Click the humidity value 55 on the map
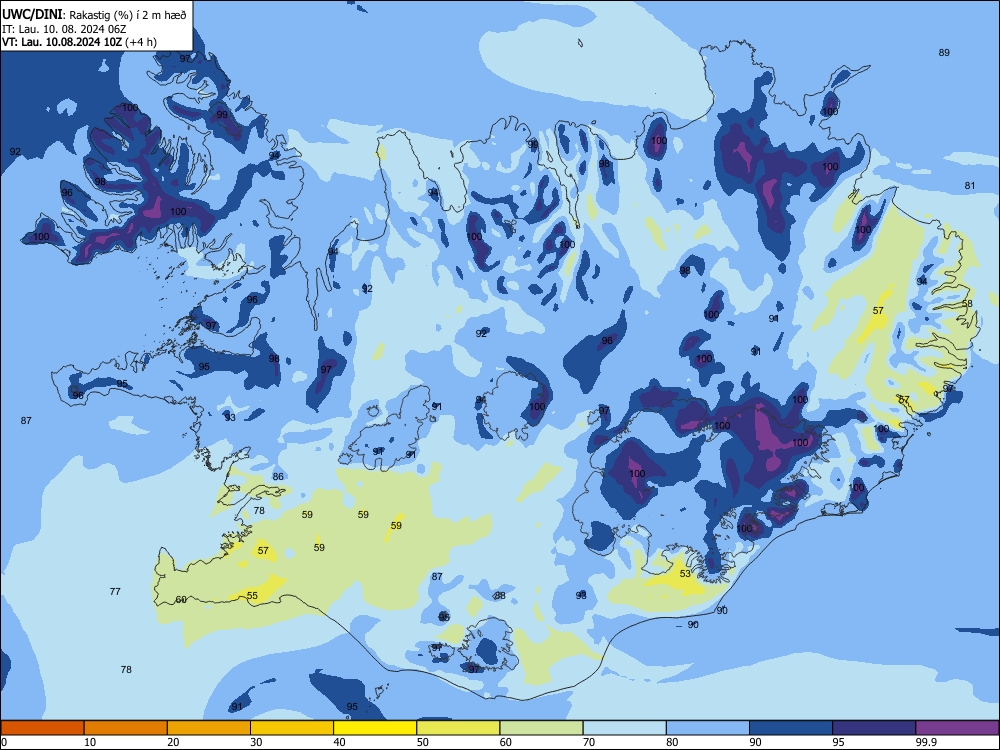Image resolution: width=1000 pixels, height=750 pixels. pyautogui.click(x=253, y=596)
